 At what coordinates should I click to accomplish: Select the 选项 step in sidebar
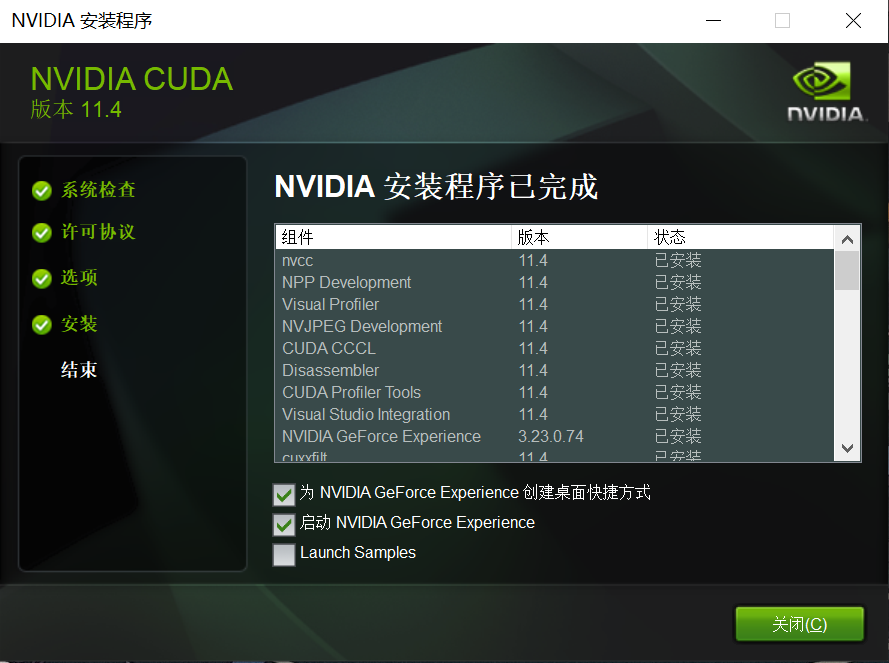coord(79,278)
